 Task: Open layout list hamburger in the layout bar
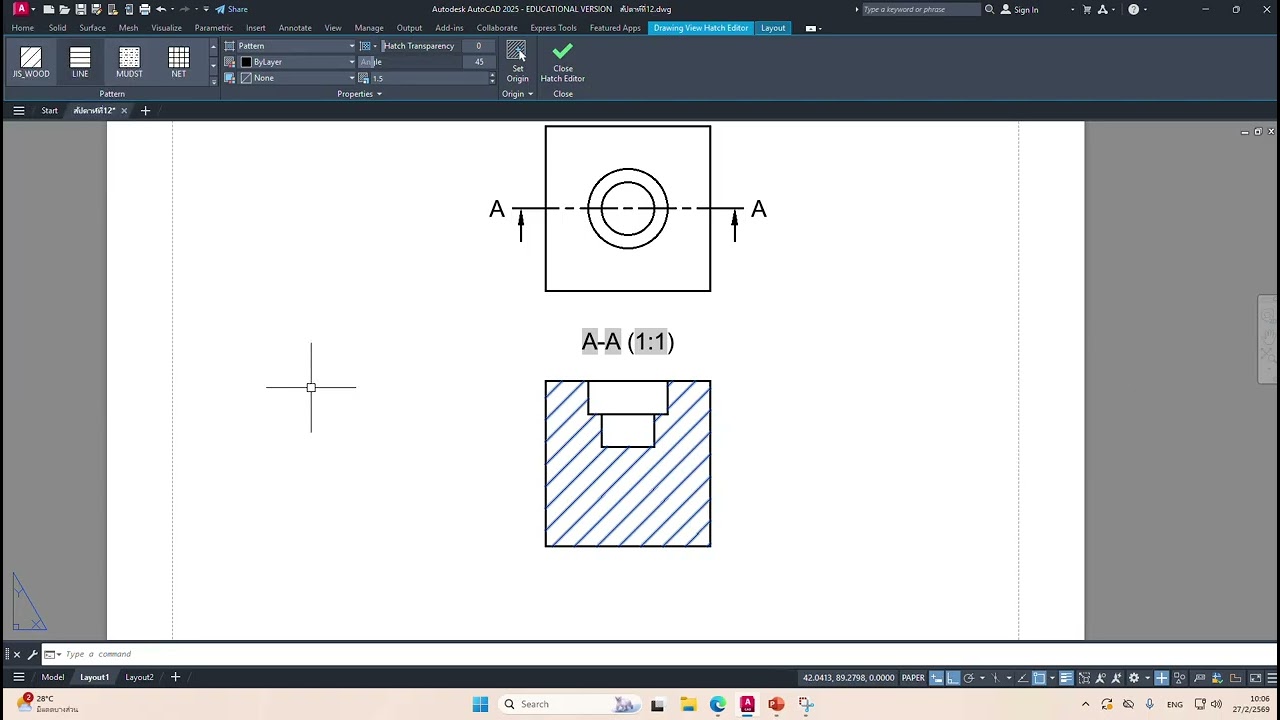click(18, 677)
